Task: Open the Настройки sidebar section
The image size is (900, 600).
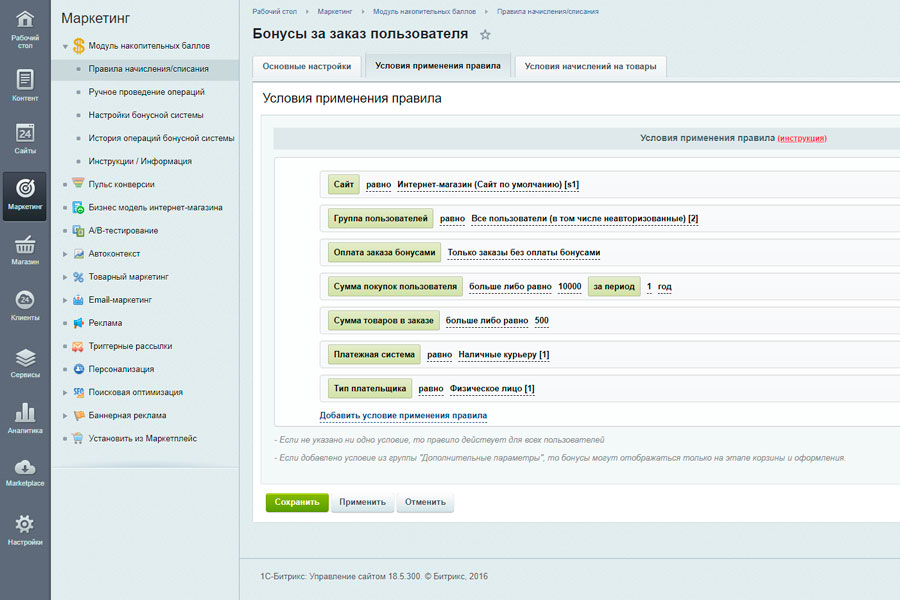Action: tap(23, 525)
